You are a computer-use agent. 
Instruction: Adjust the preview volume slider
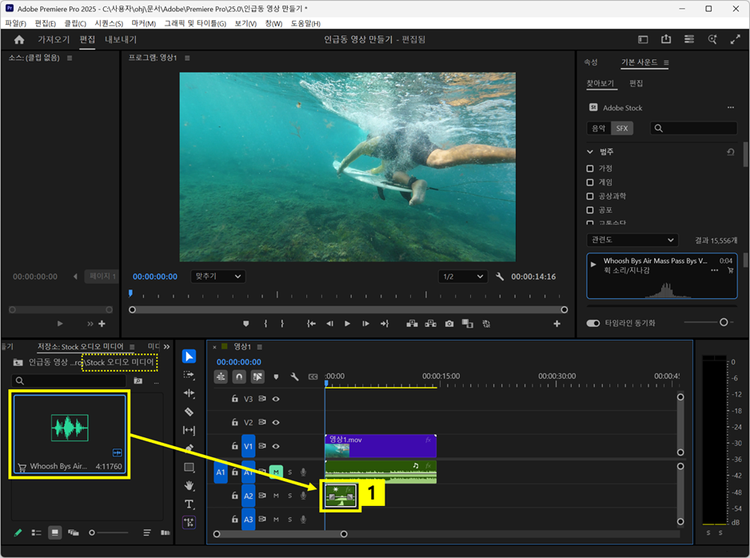(723, 322)
